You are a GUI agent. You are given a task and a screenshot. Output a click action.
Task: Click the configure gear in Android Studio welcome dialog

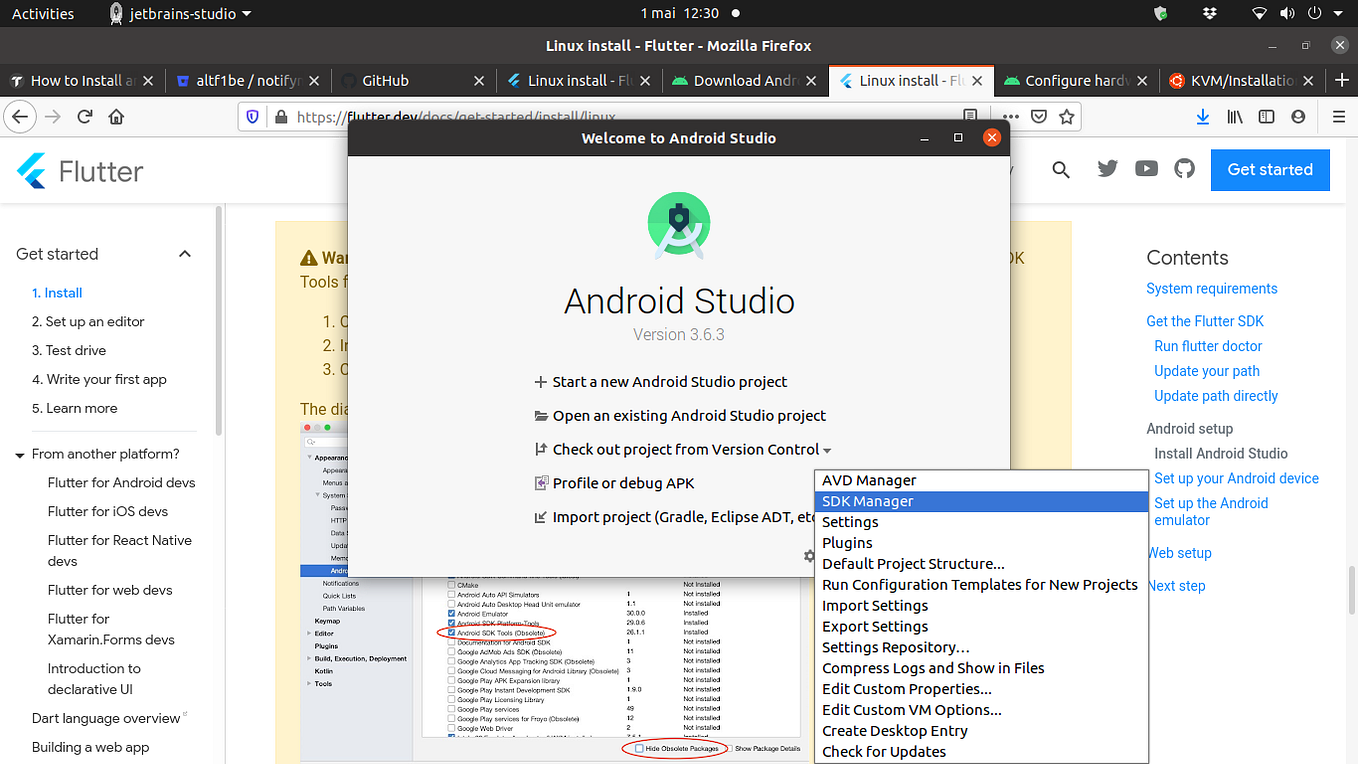808,557
